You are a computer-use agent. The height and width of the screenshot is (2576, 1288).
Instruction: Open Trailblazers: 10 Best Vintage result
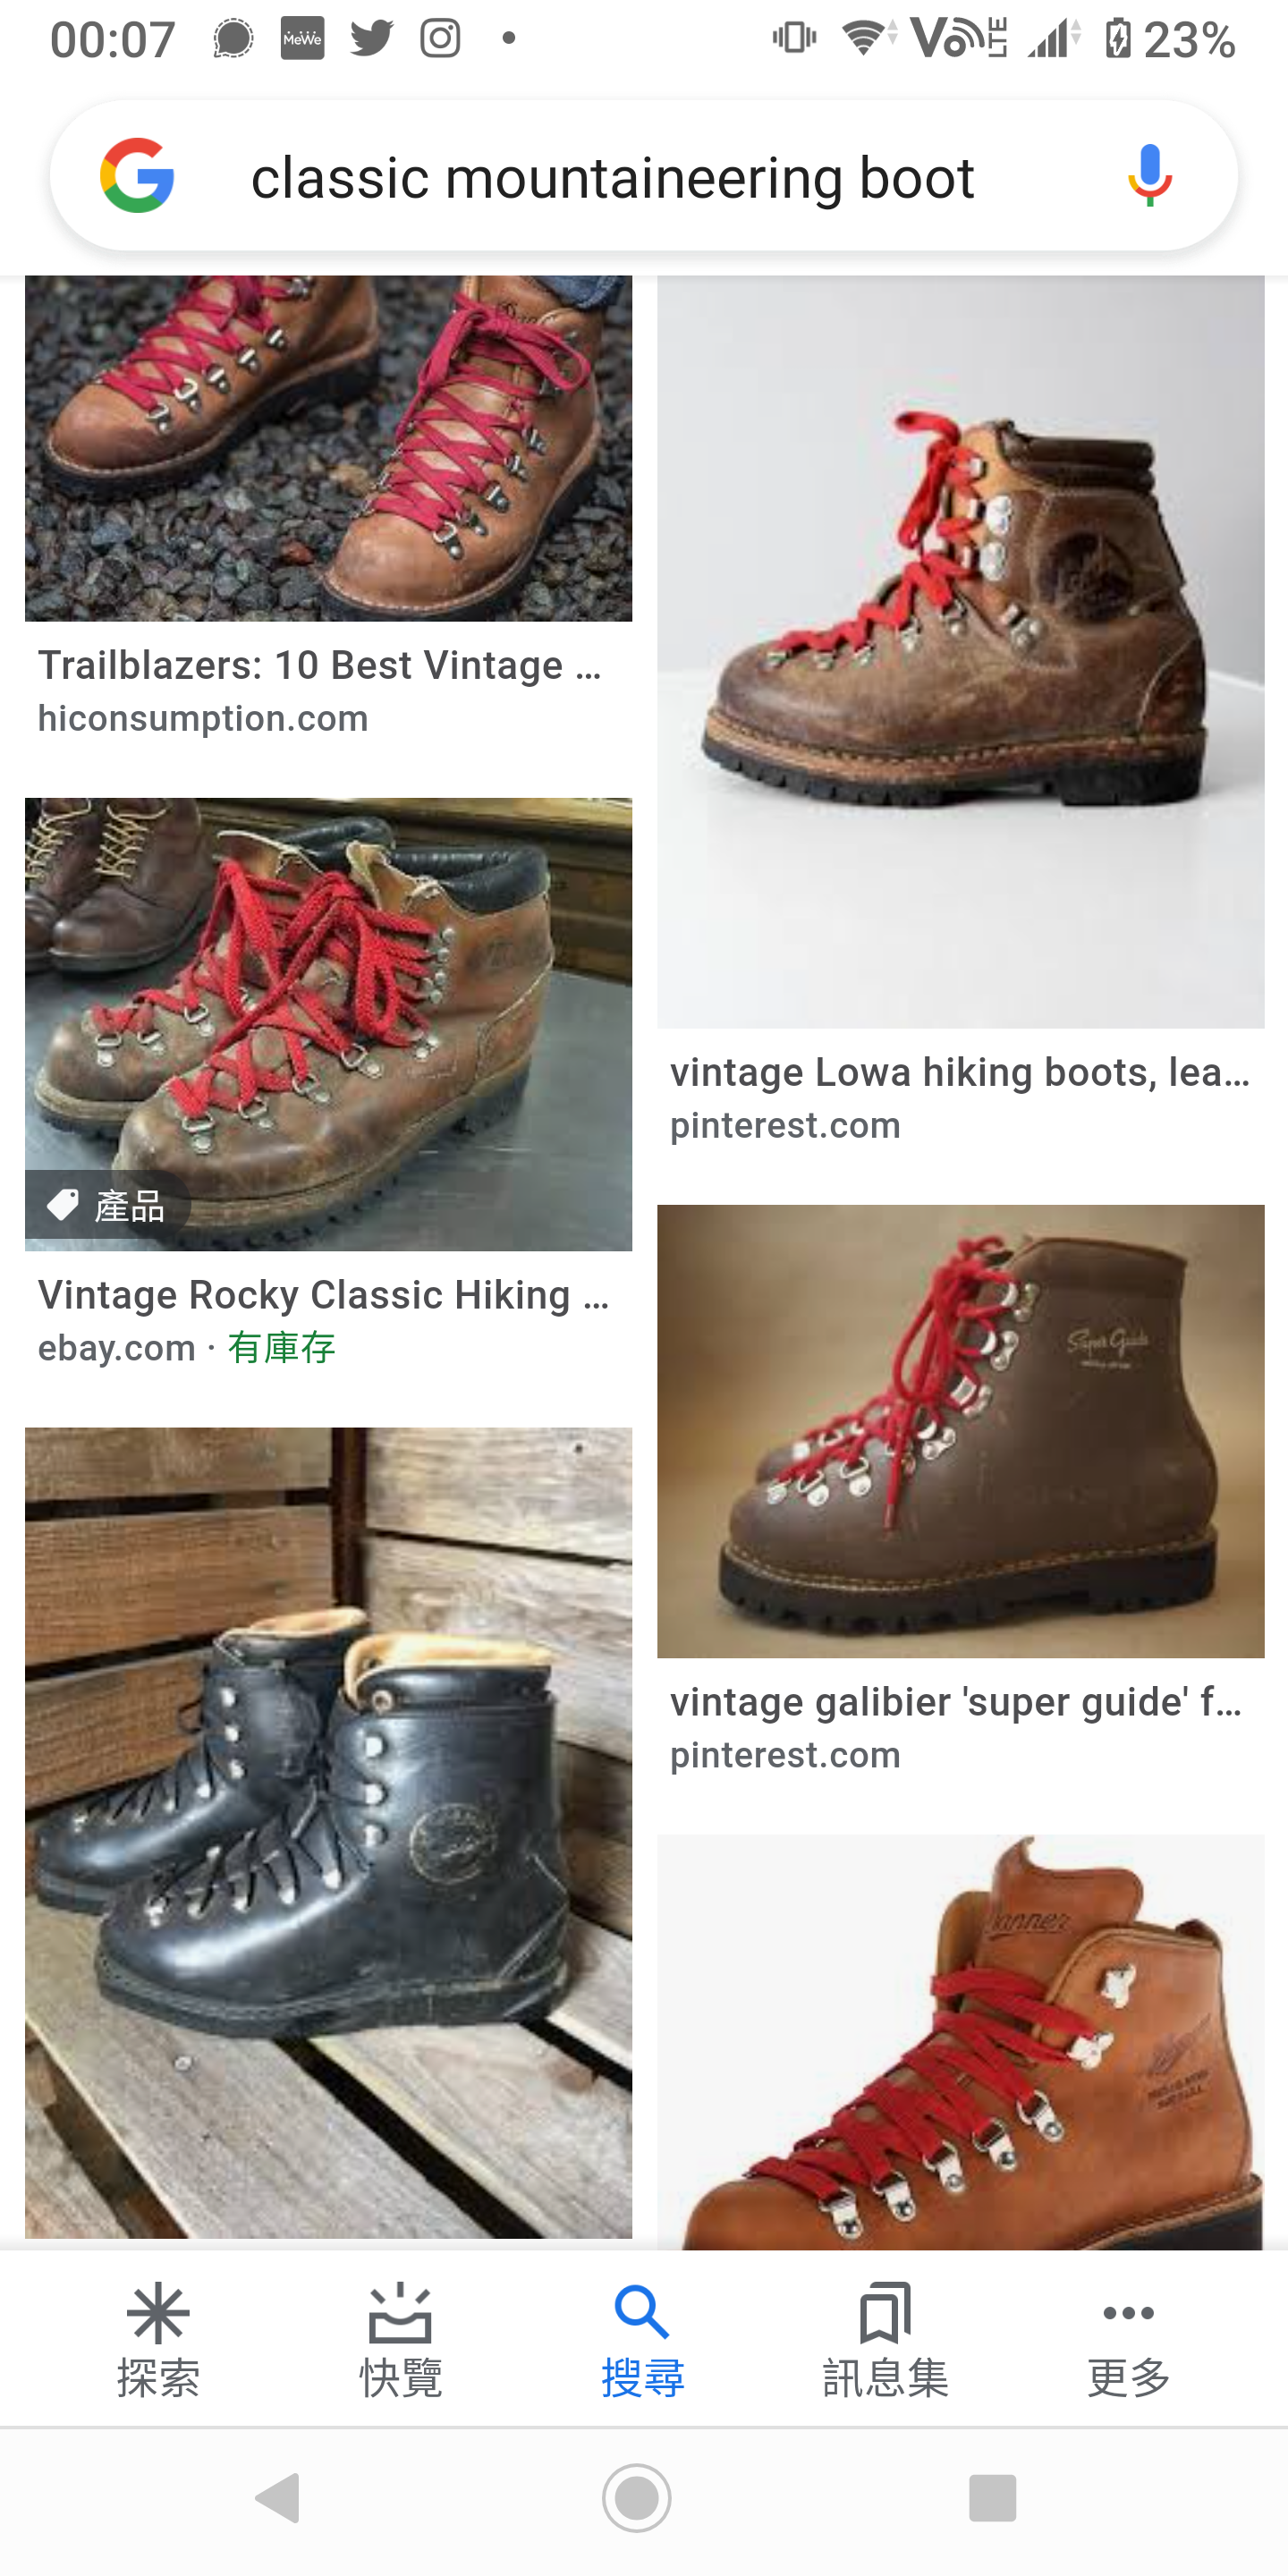(x=320, y=665)
